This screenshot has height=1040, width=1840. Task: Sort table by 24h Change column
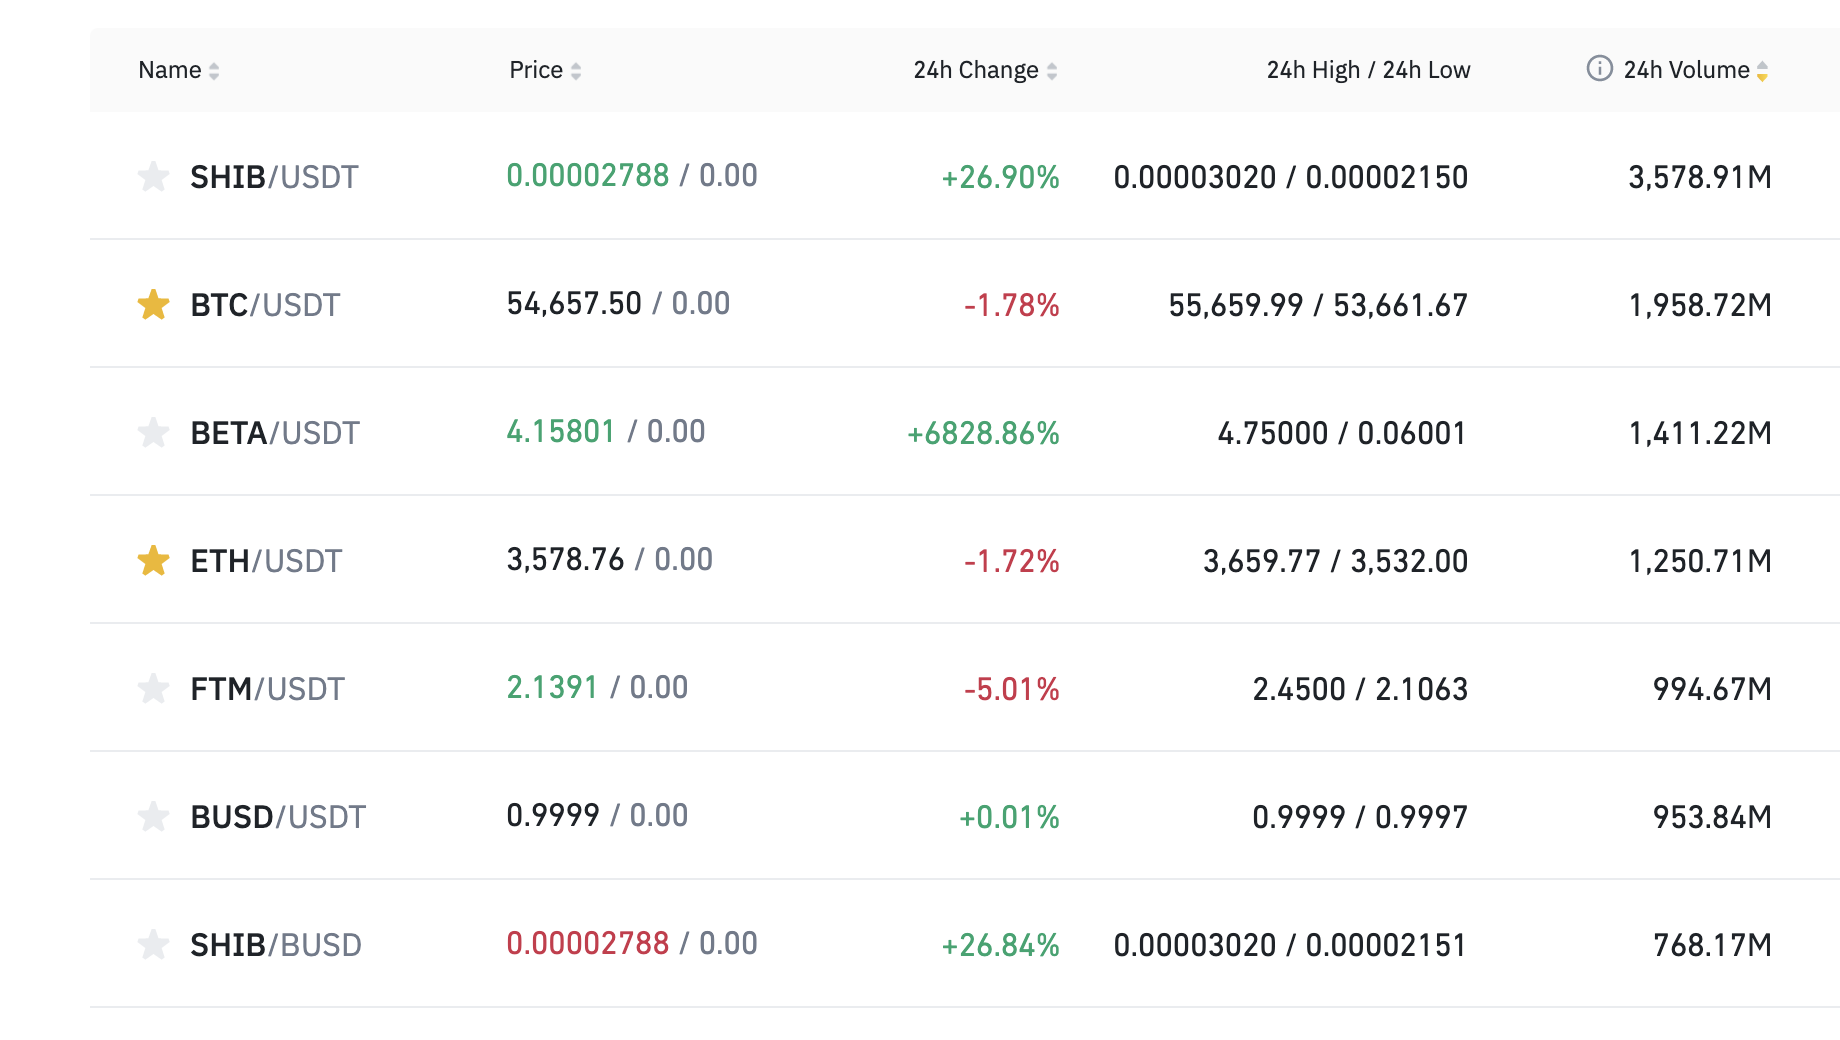point(985,70)
